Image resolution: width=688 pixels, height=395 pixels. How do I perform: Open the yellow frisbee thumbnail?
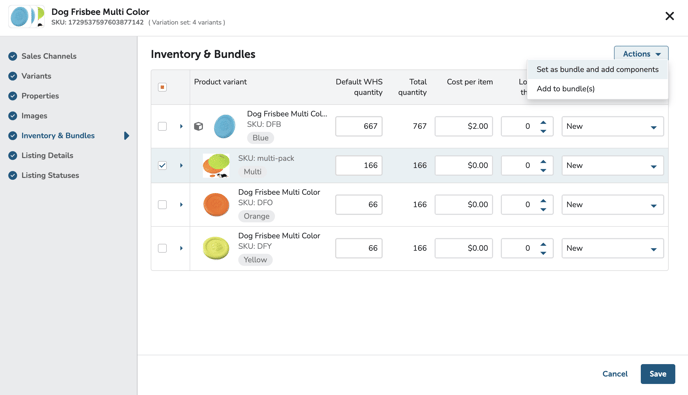pos(216,248)
